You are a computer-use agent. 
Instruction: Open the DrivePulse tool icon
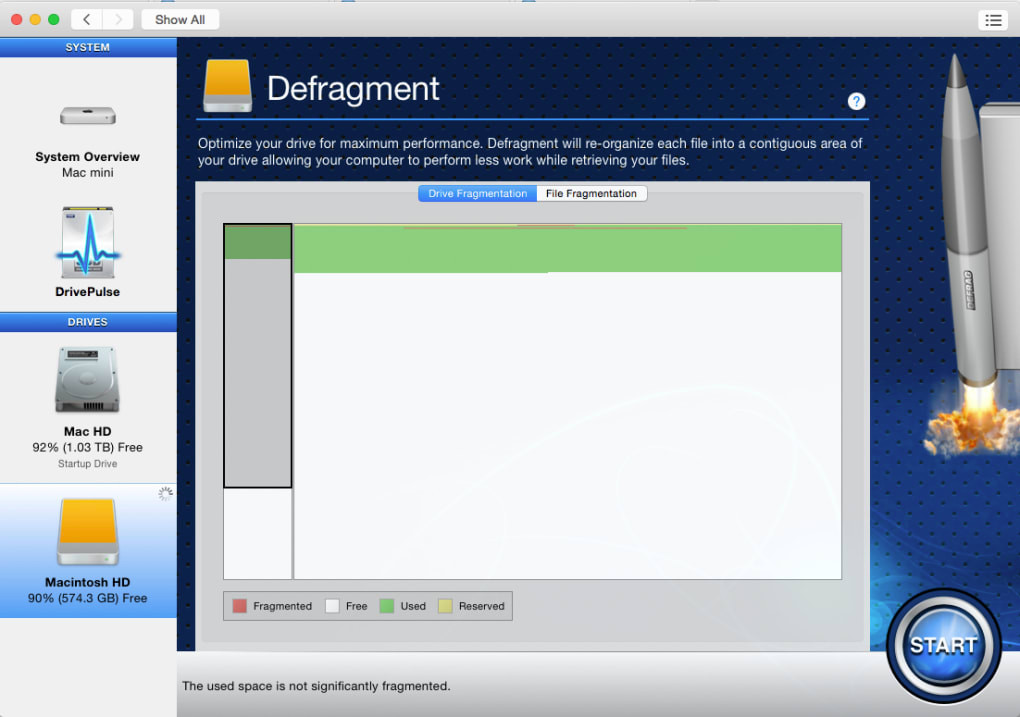coord(88,242)
